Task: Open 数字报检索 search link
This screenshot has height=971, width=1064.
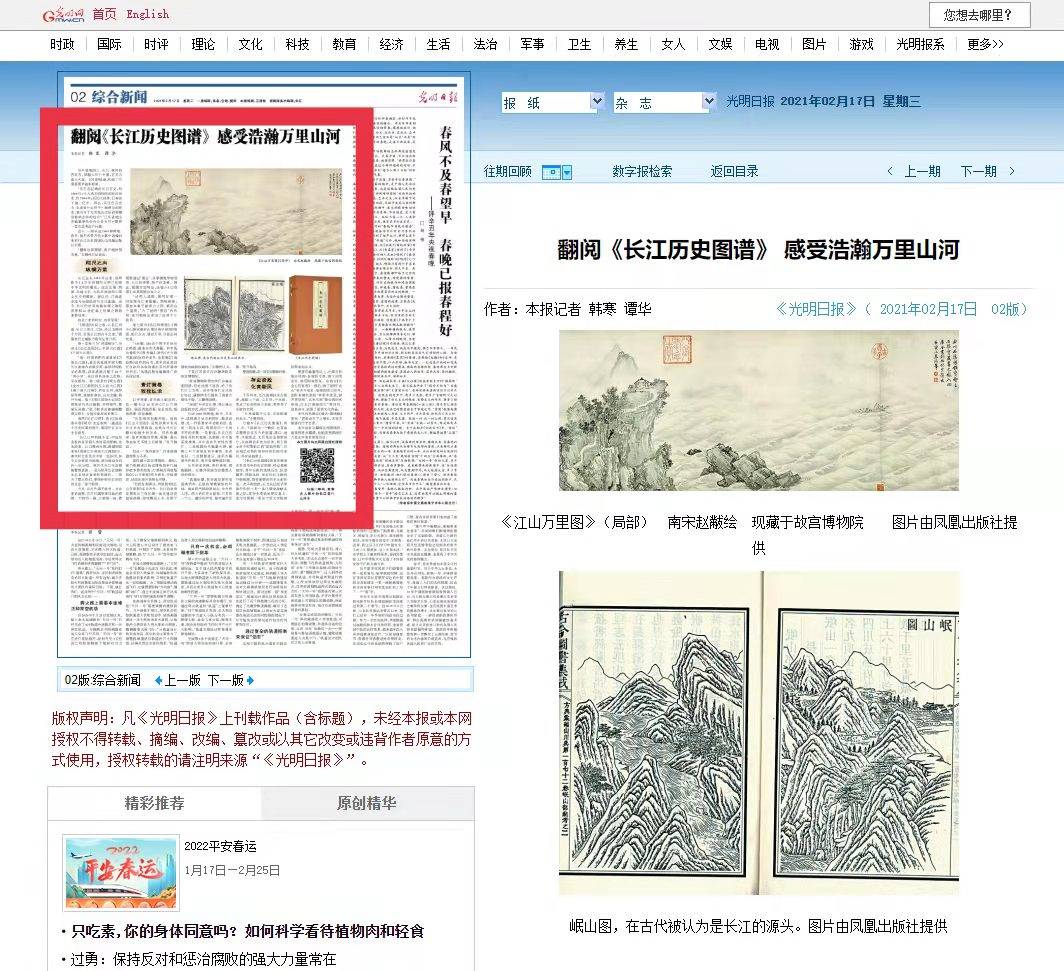Action: click(x=642, y=172)
